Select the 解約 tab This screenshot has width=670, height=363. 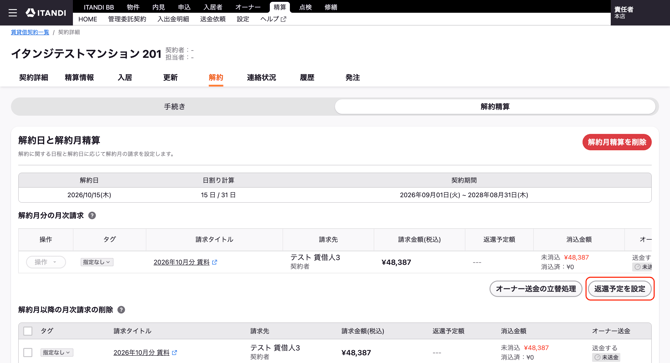[x=216, y=78]
